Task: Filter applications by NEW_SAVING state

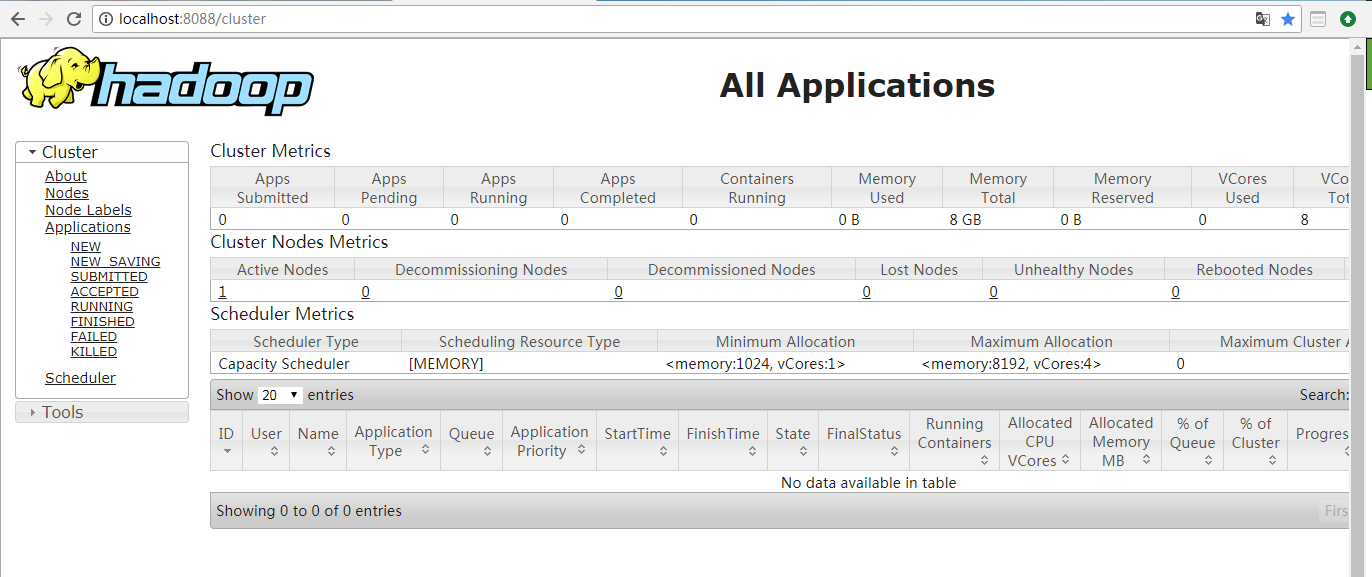Action: point(116,262)
